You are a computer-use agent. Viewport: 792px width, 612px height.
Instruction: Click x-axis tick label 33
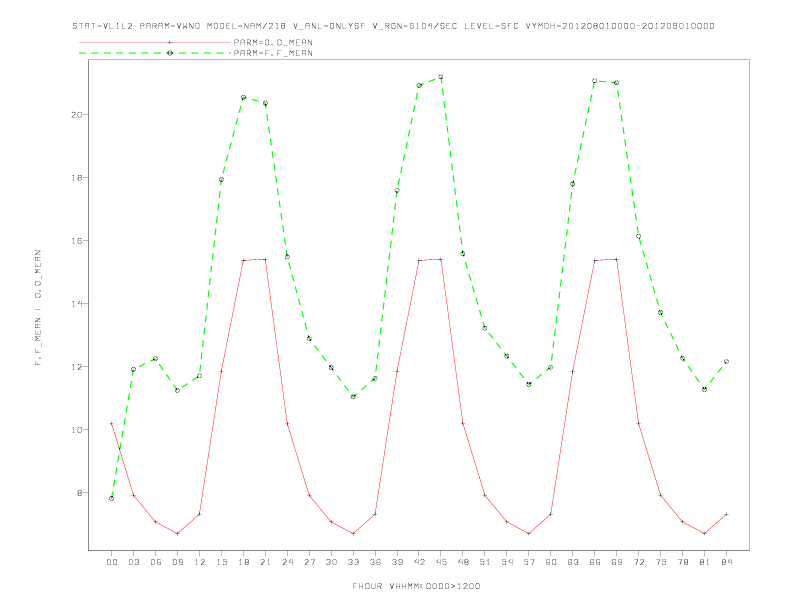(x=353, y=562)
